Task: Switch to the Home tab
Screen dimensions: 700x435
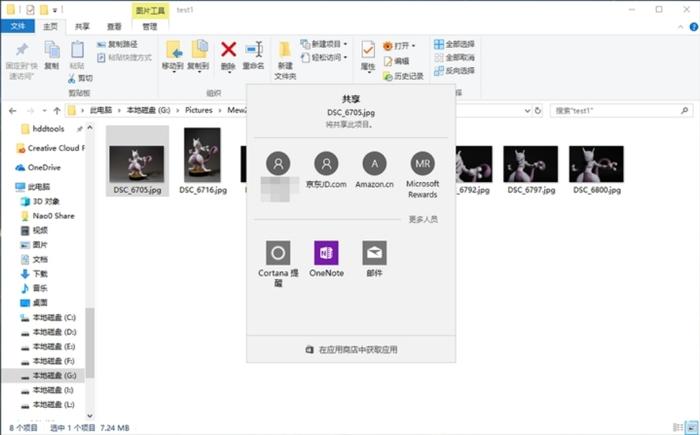Action: [50, 26]
